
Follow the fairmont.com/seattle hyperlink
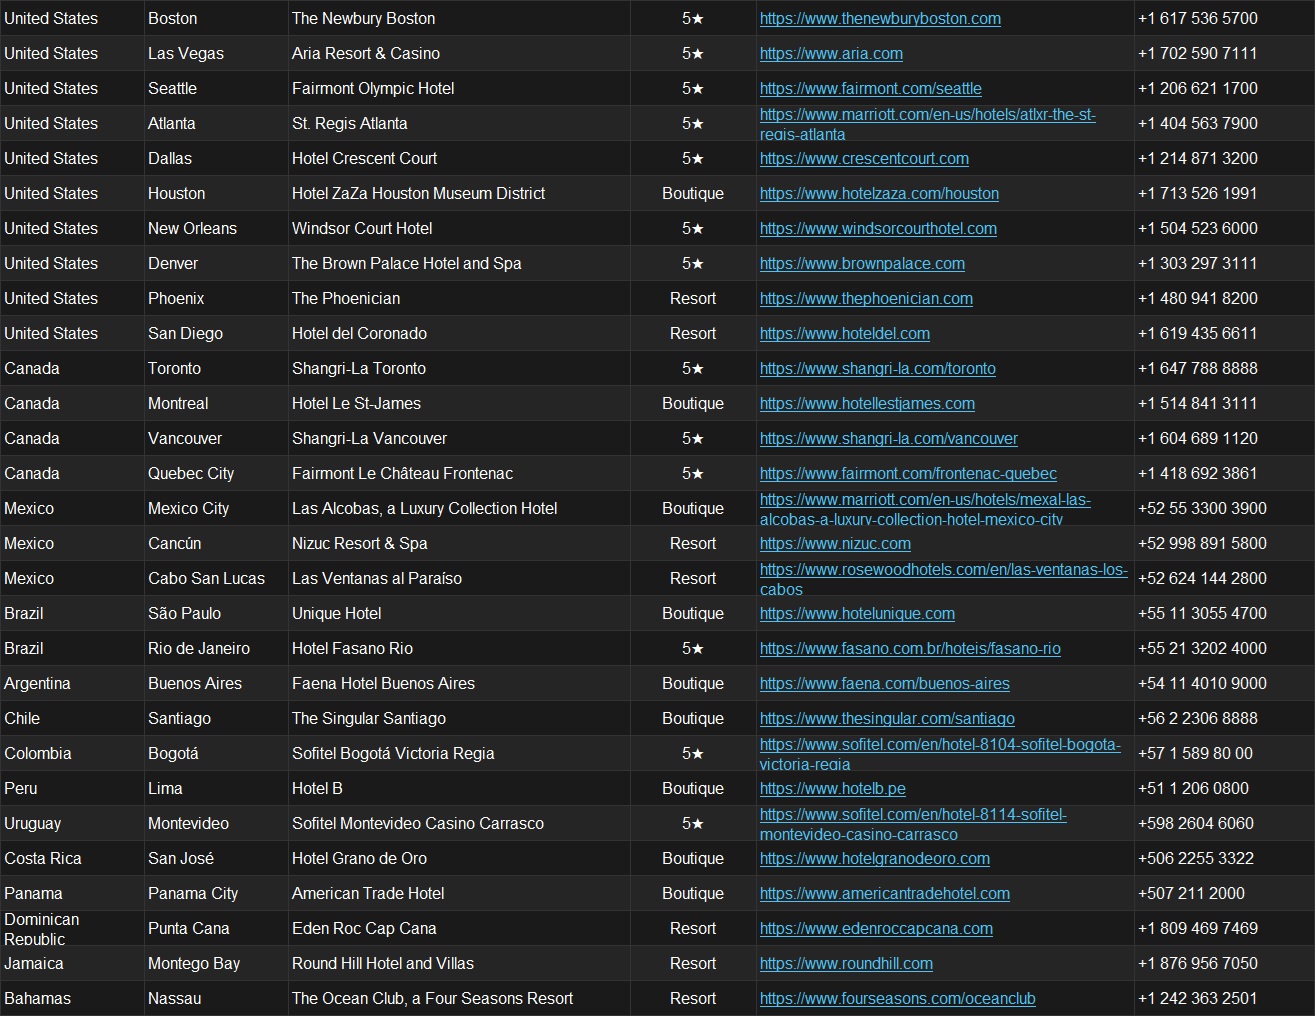tap(871, 88)
